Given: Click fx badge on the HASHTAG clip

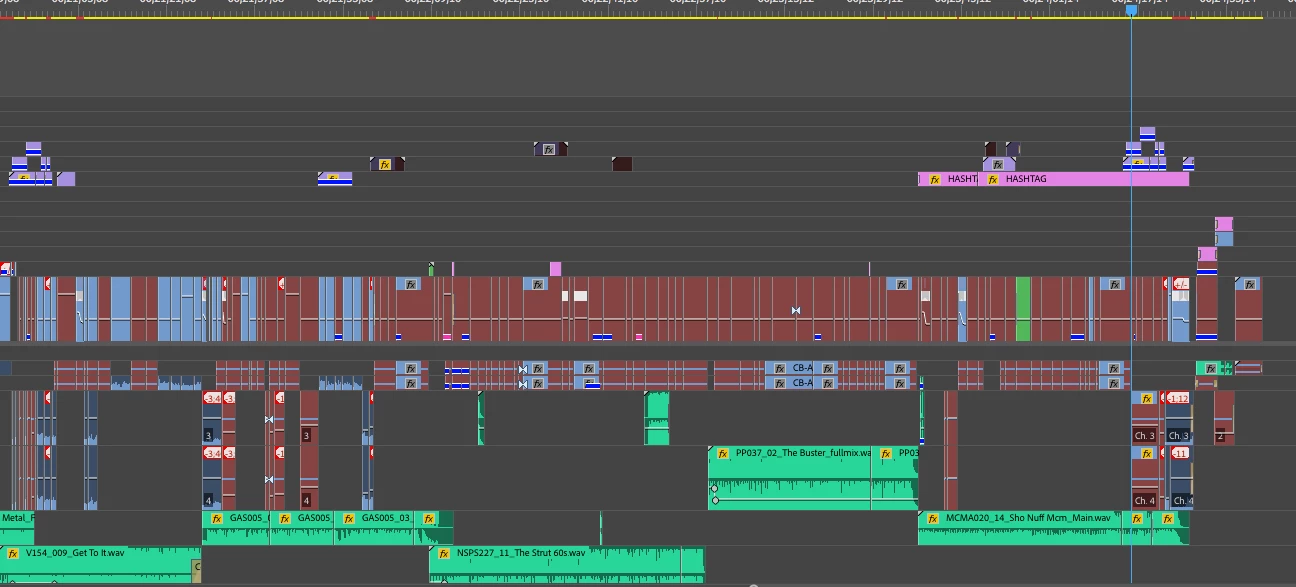Looking at the screenshot, I should point(993,179).
